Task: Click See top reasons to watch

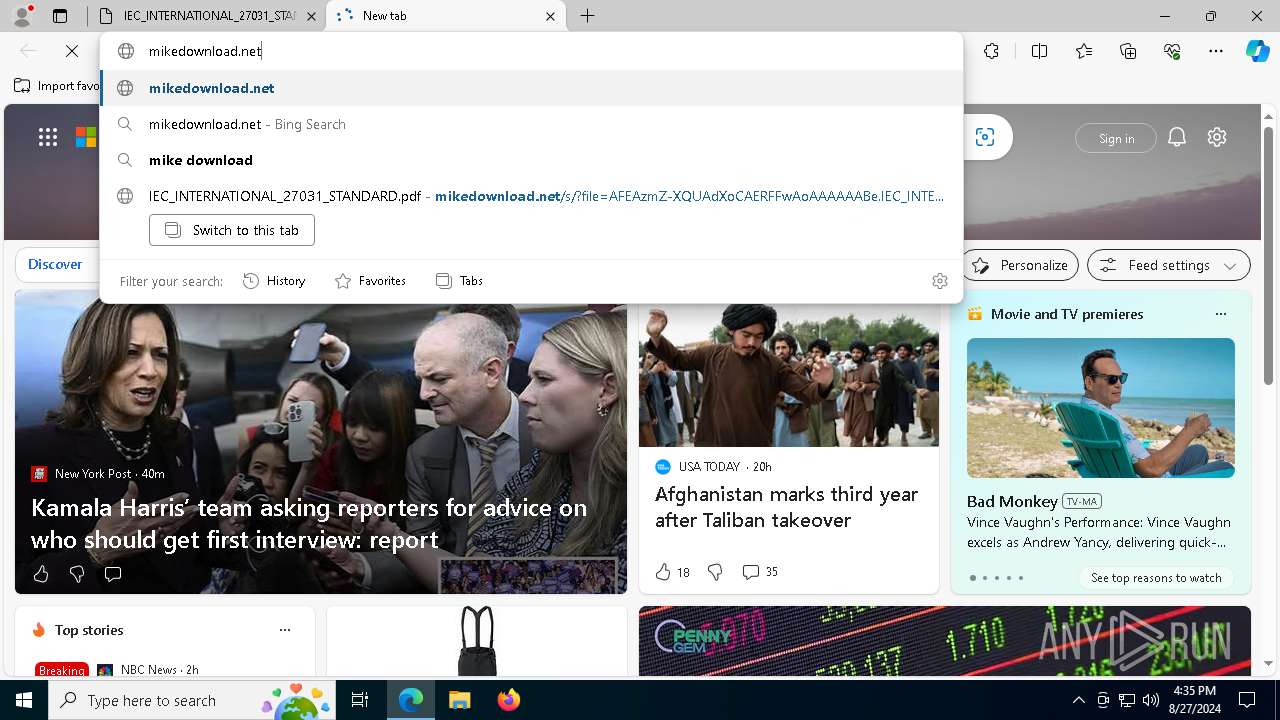Action: click(x=1156, y=578)
